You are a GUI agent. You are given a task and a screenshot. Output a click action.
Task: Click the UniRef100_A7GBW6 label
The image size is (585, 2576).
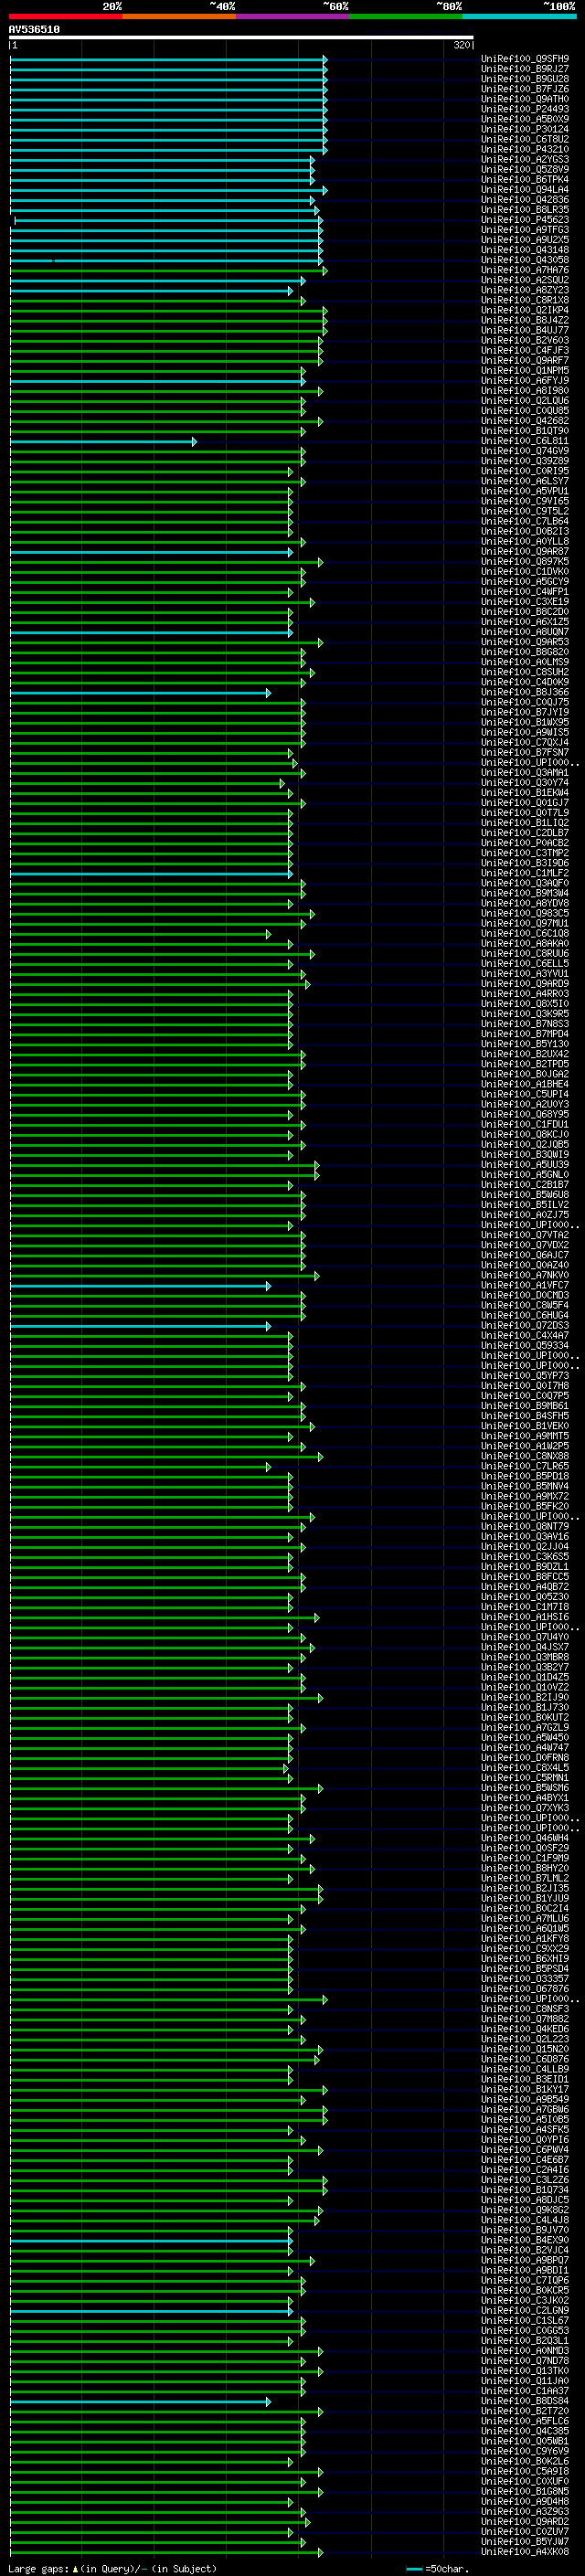[x=525, y=2110]
